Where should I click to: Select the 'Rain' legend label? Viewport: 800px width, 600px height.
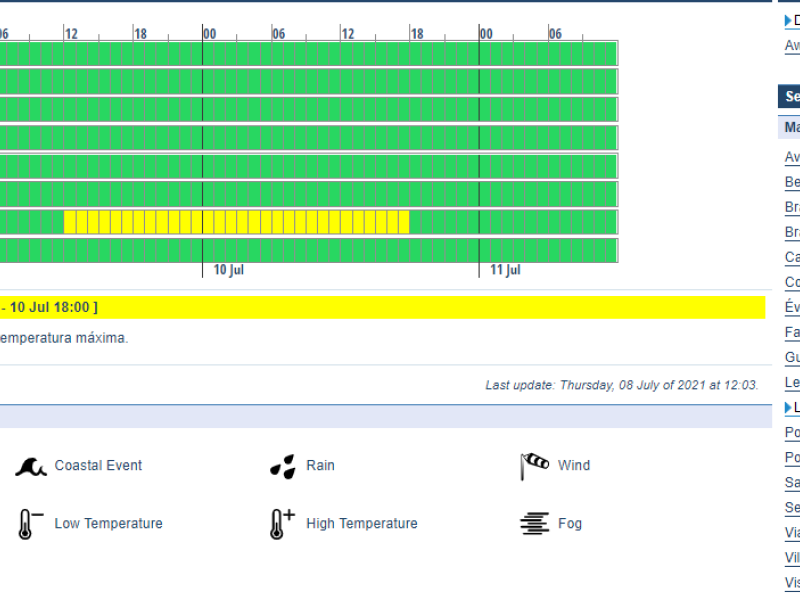click(x=320, y=465)
